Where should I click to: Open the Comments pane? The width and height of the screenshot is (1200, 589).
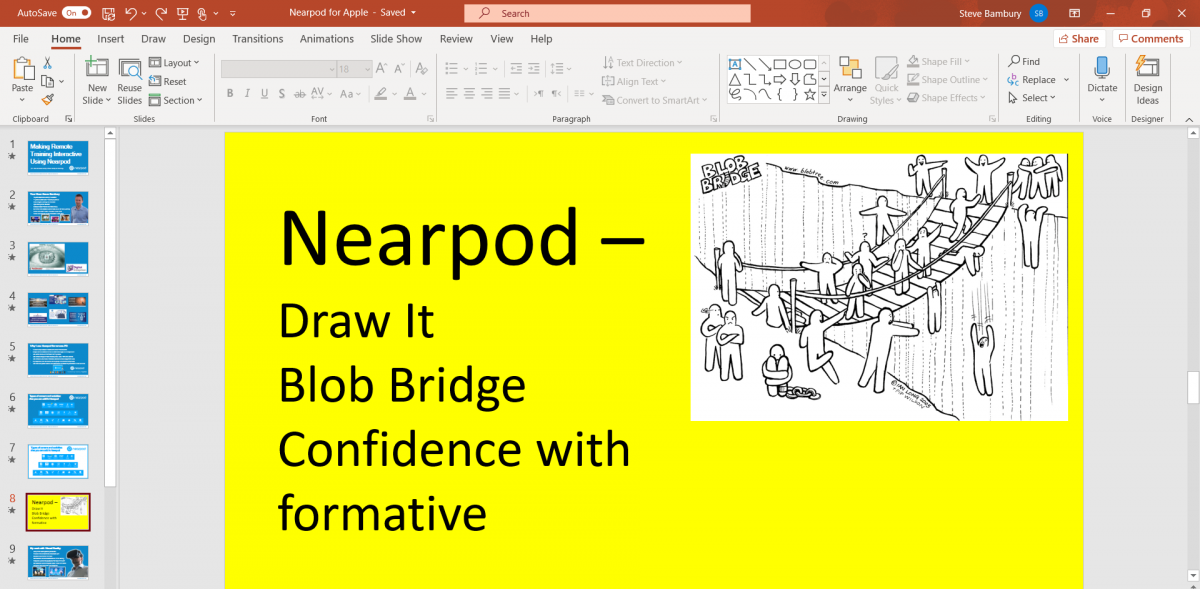[1150, 39]
